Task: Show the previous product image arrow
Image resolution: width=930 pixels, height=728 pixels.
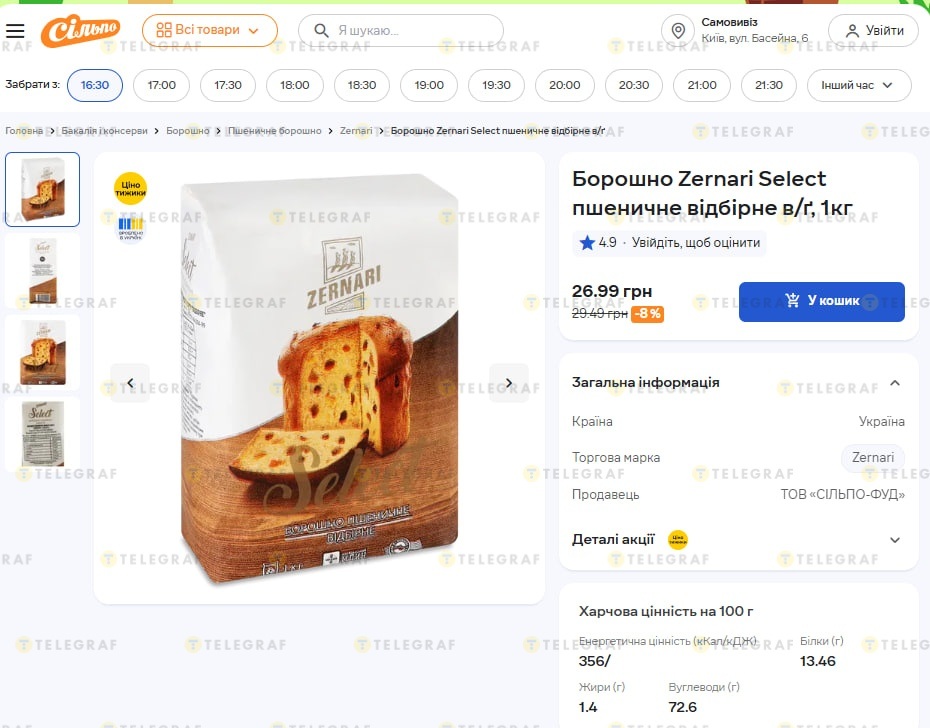Action: pos(130,383)
